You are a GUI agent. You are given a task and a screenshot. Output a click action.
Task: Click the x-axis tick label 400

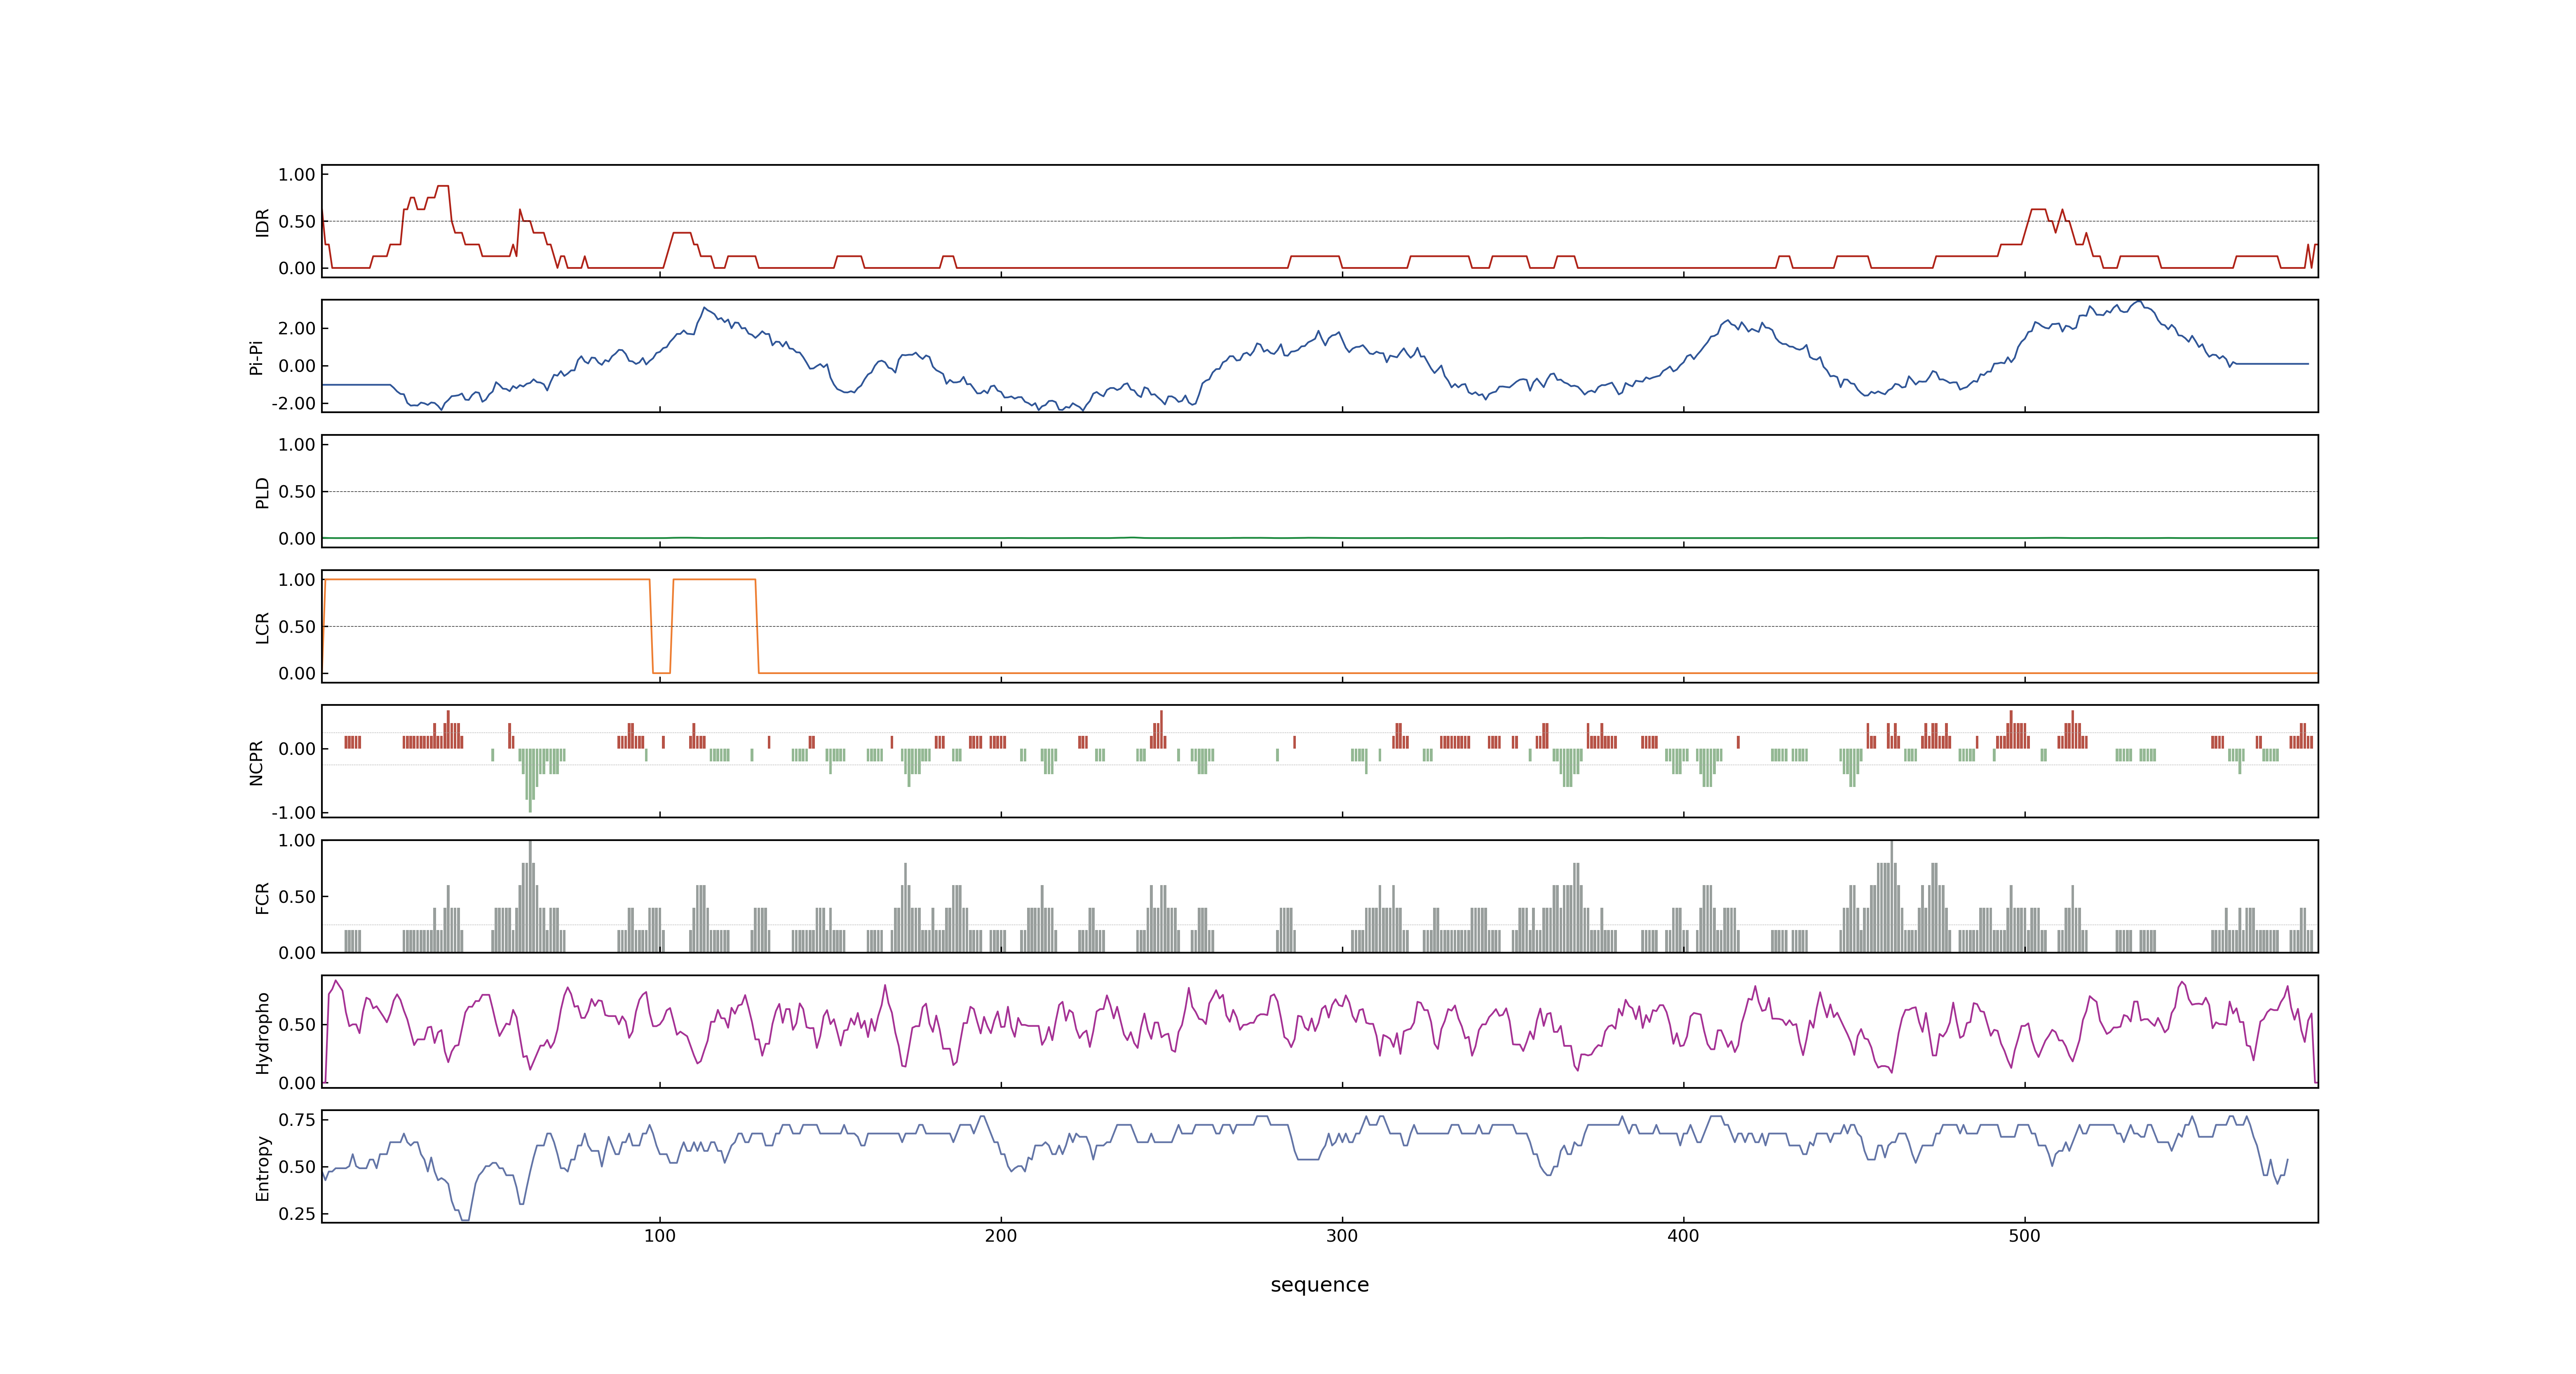click(1683, 1236)
